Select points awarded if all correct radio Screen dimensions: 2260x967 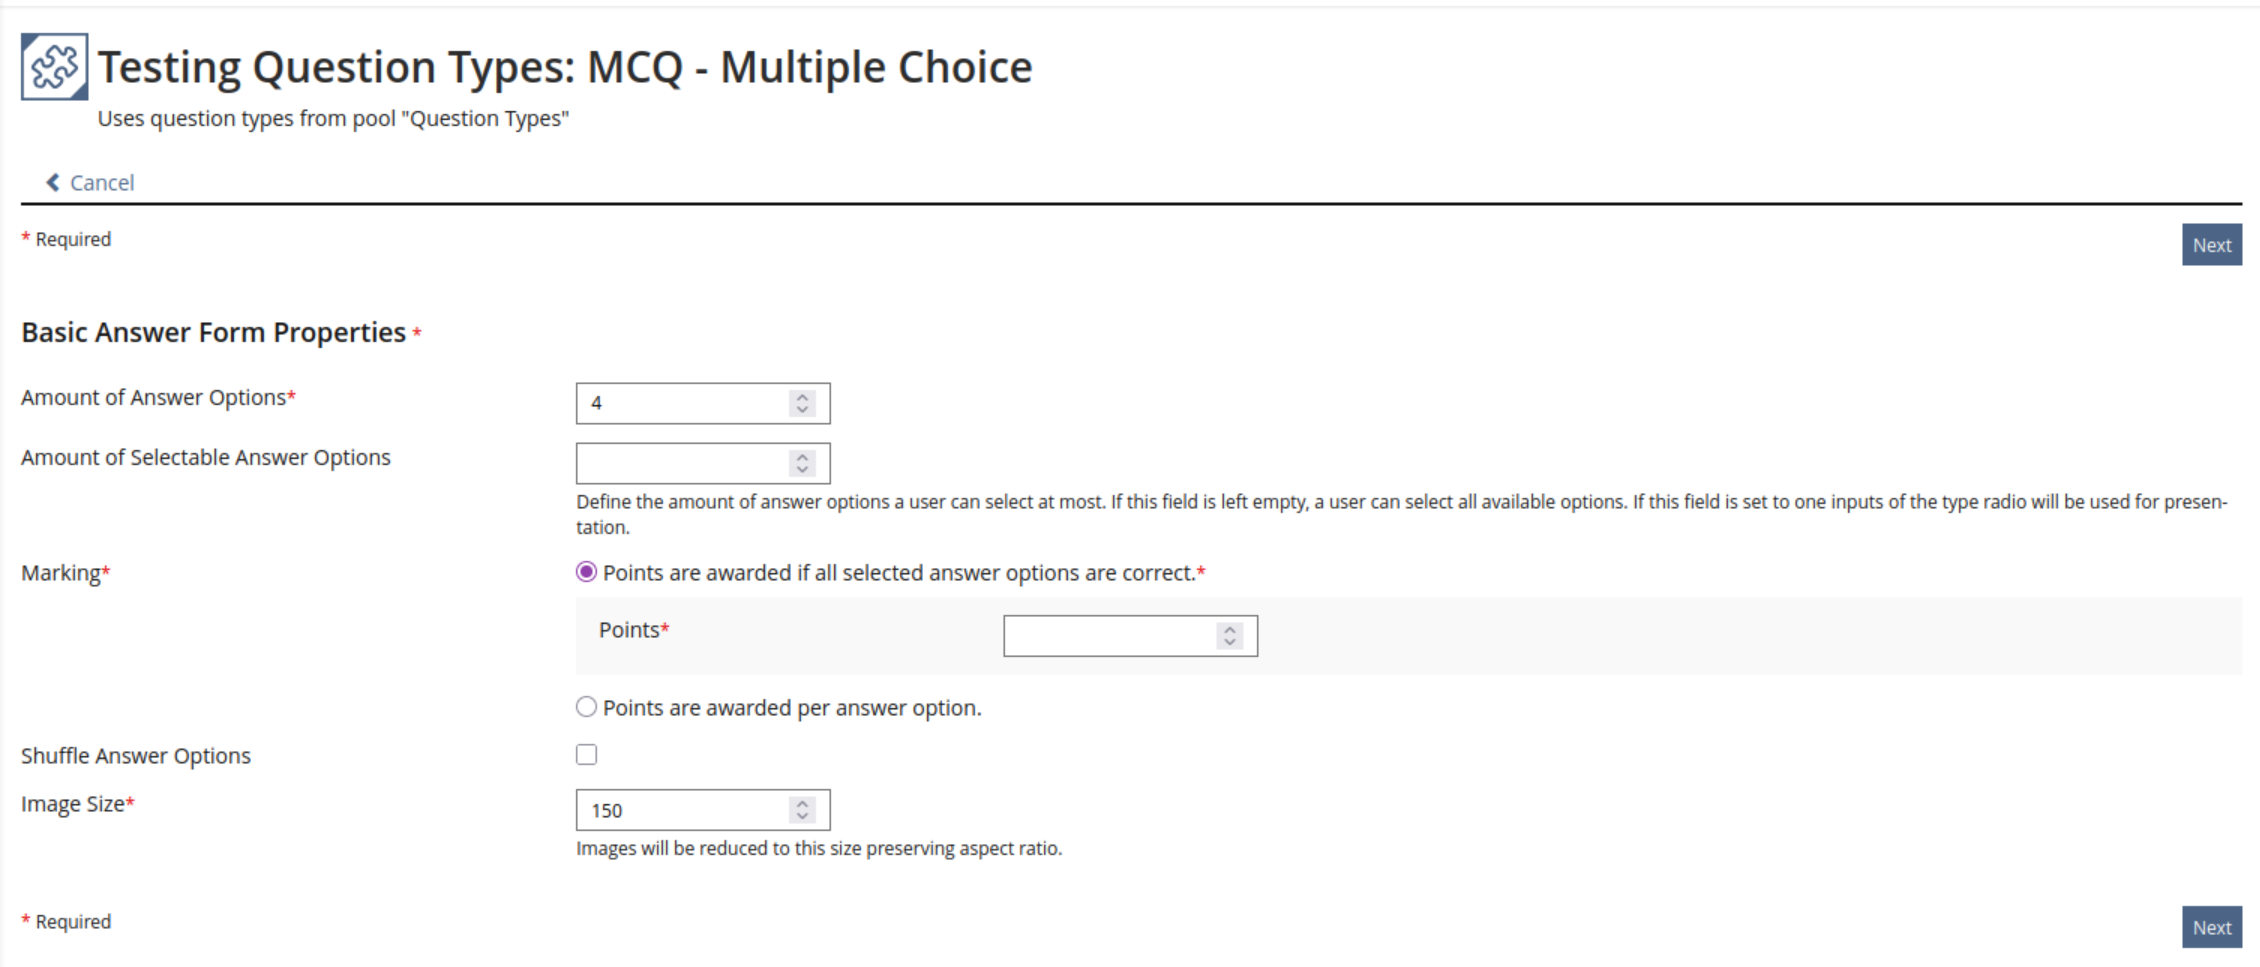click(x=587, y=572)
